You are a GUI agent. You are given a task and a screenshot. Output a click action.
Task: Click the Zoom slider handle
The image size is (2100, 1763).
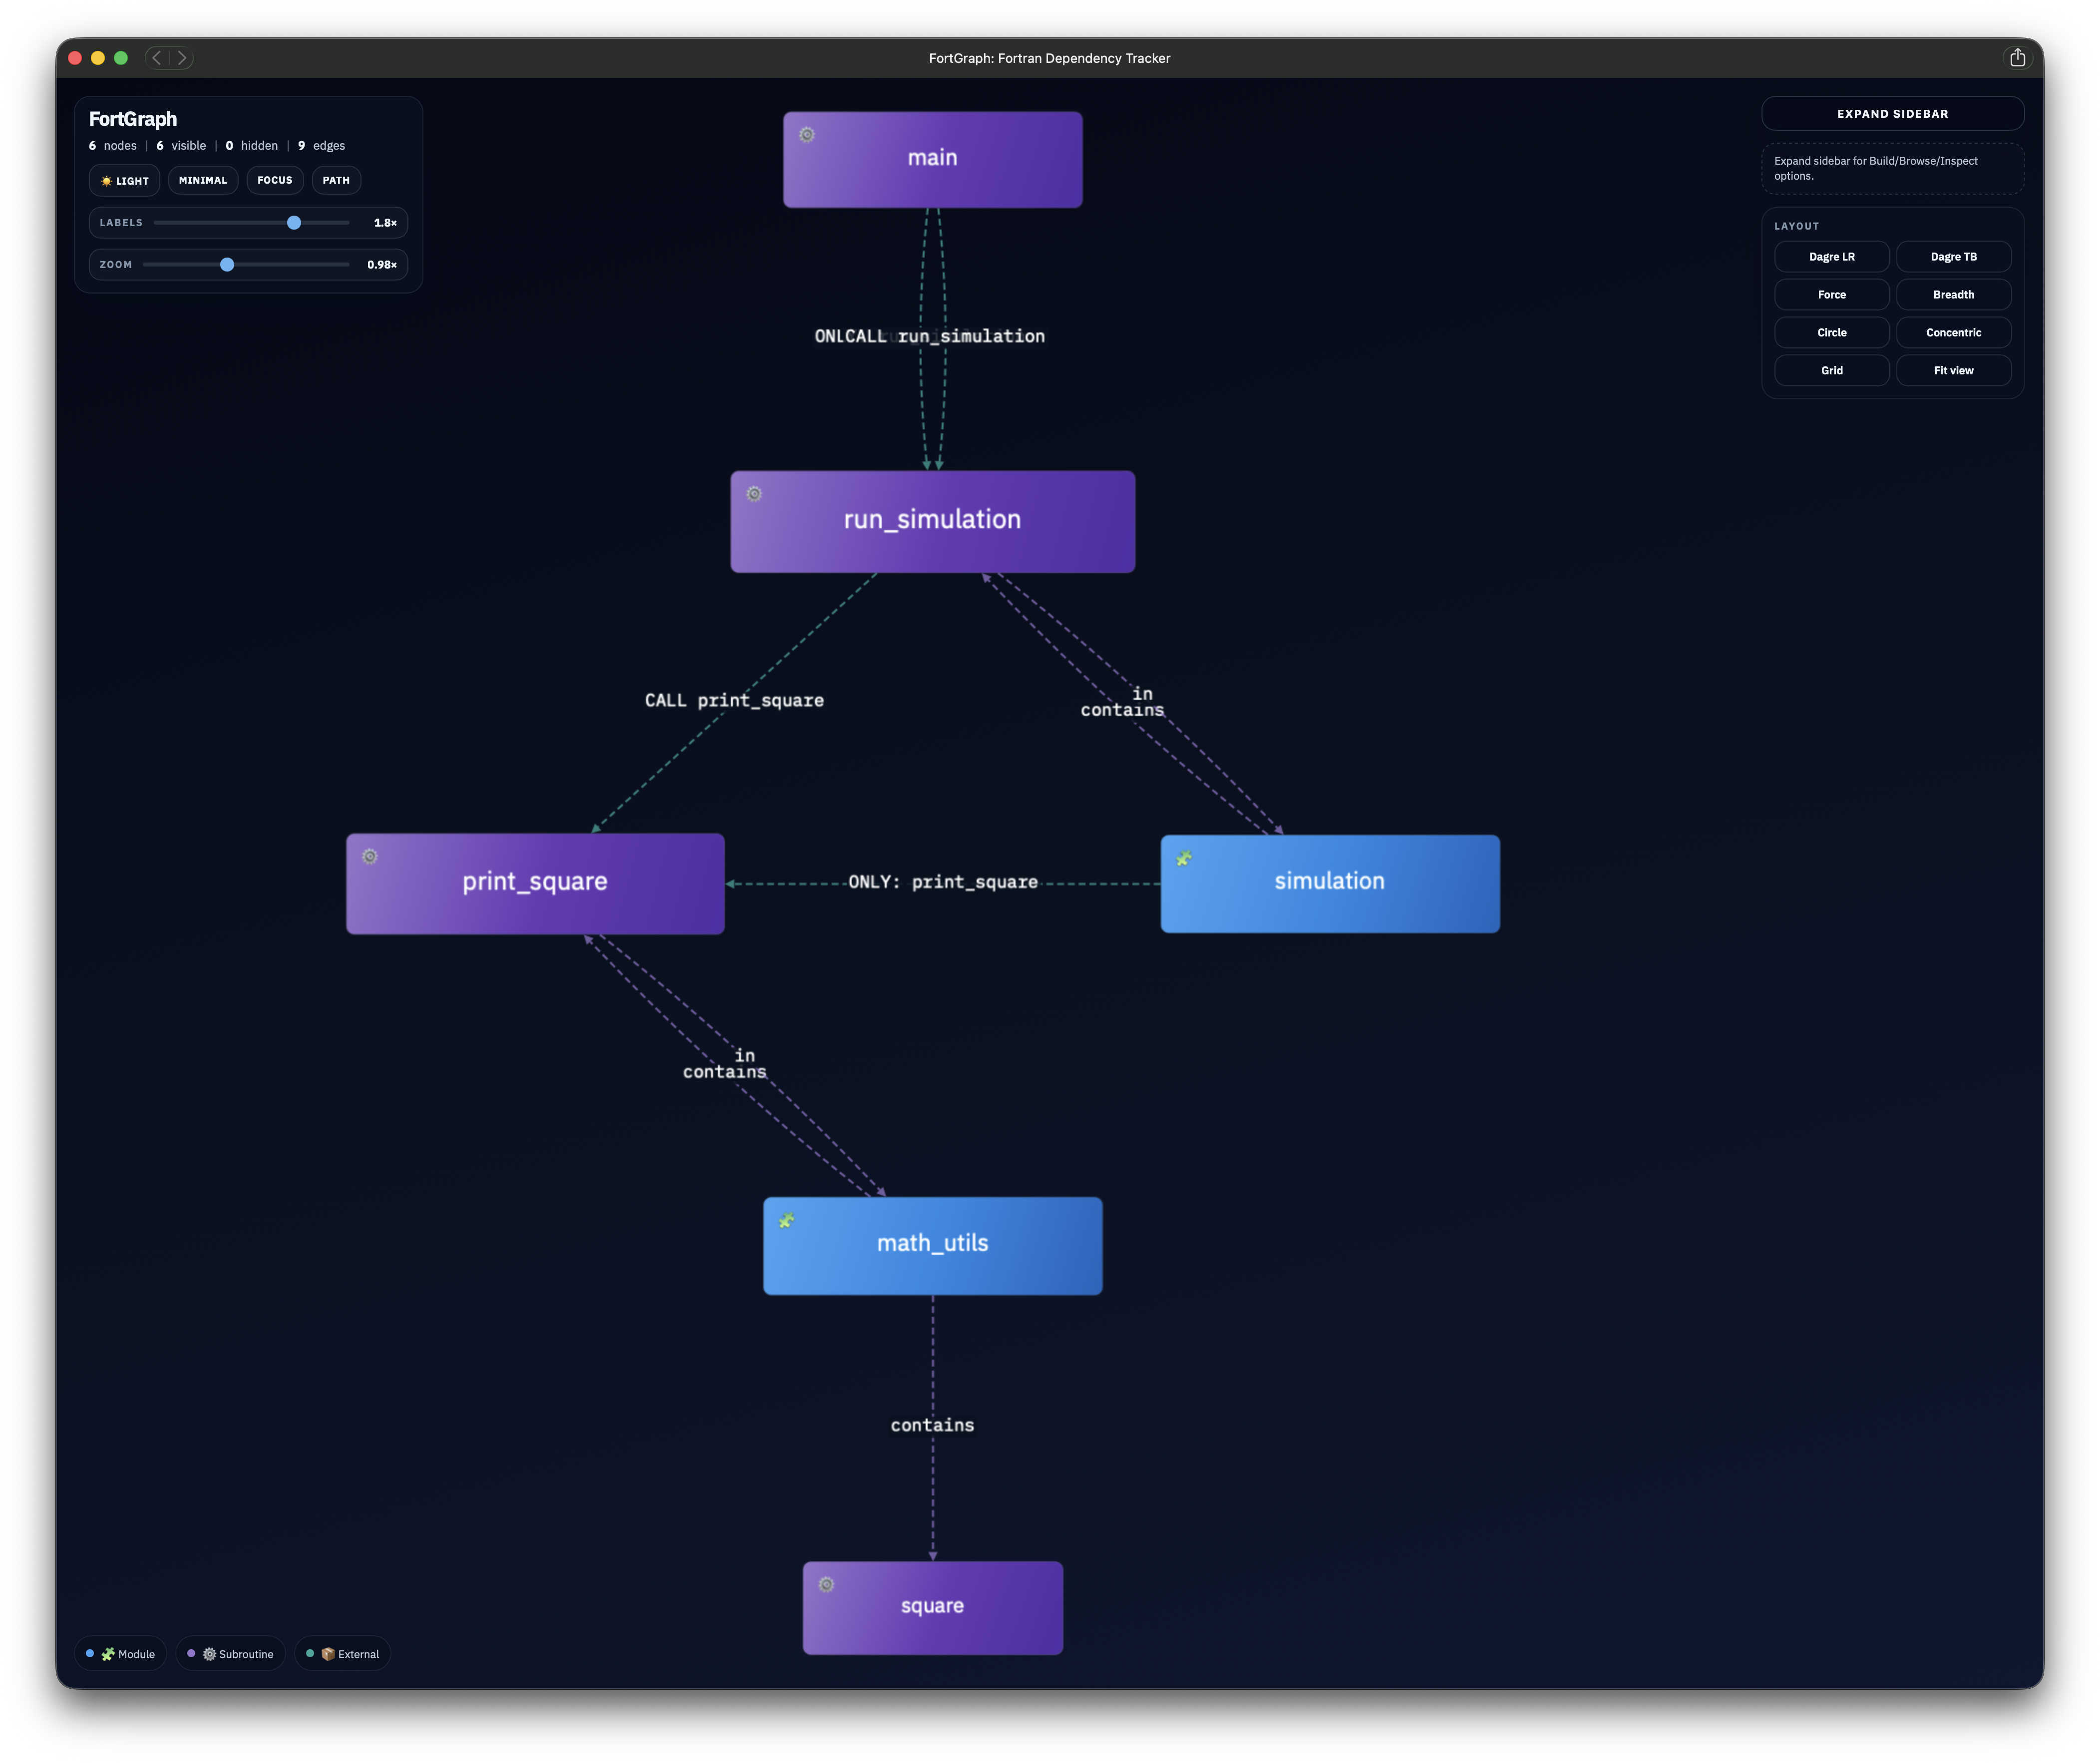(x=227, y=265)
